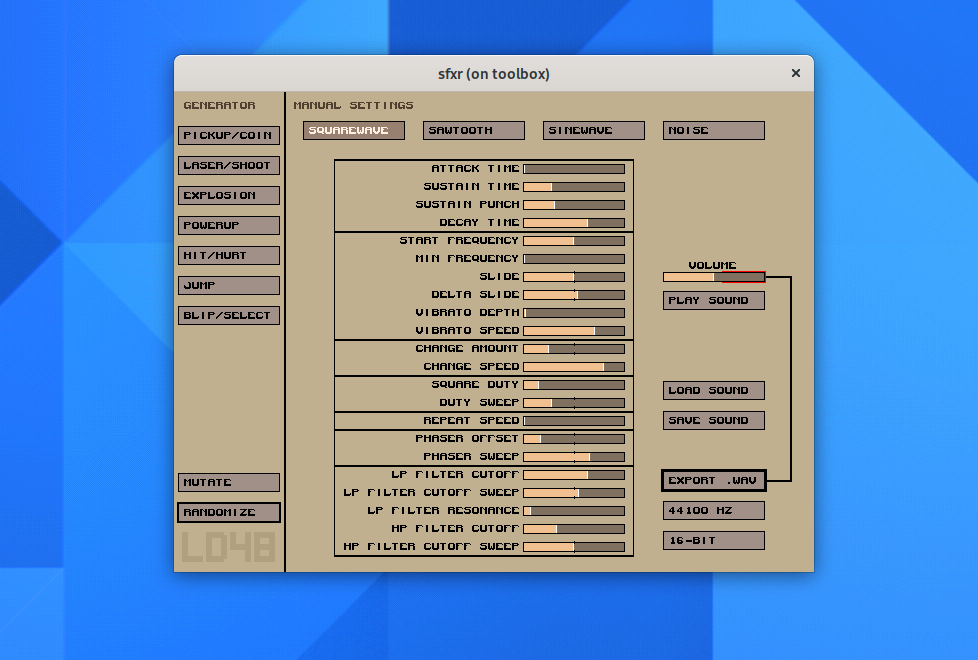Toggle the 44100 Hz sample rate
The image size is (978, 660).
coord(714,511)
